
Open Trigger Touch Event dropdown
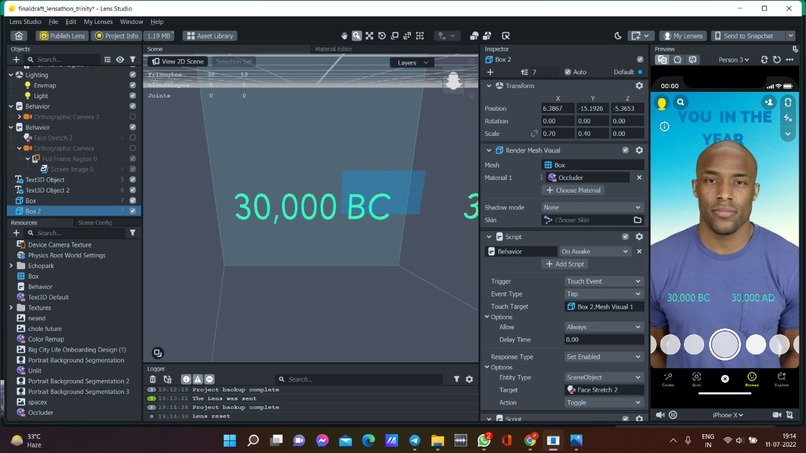604,281
